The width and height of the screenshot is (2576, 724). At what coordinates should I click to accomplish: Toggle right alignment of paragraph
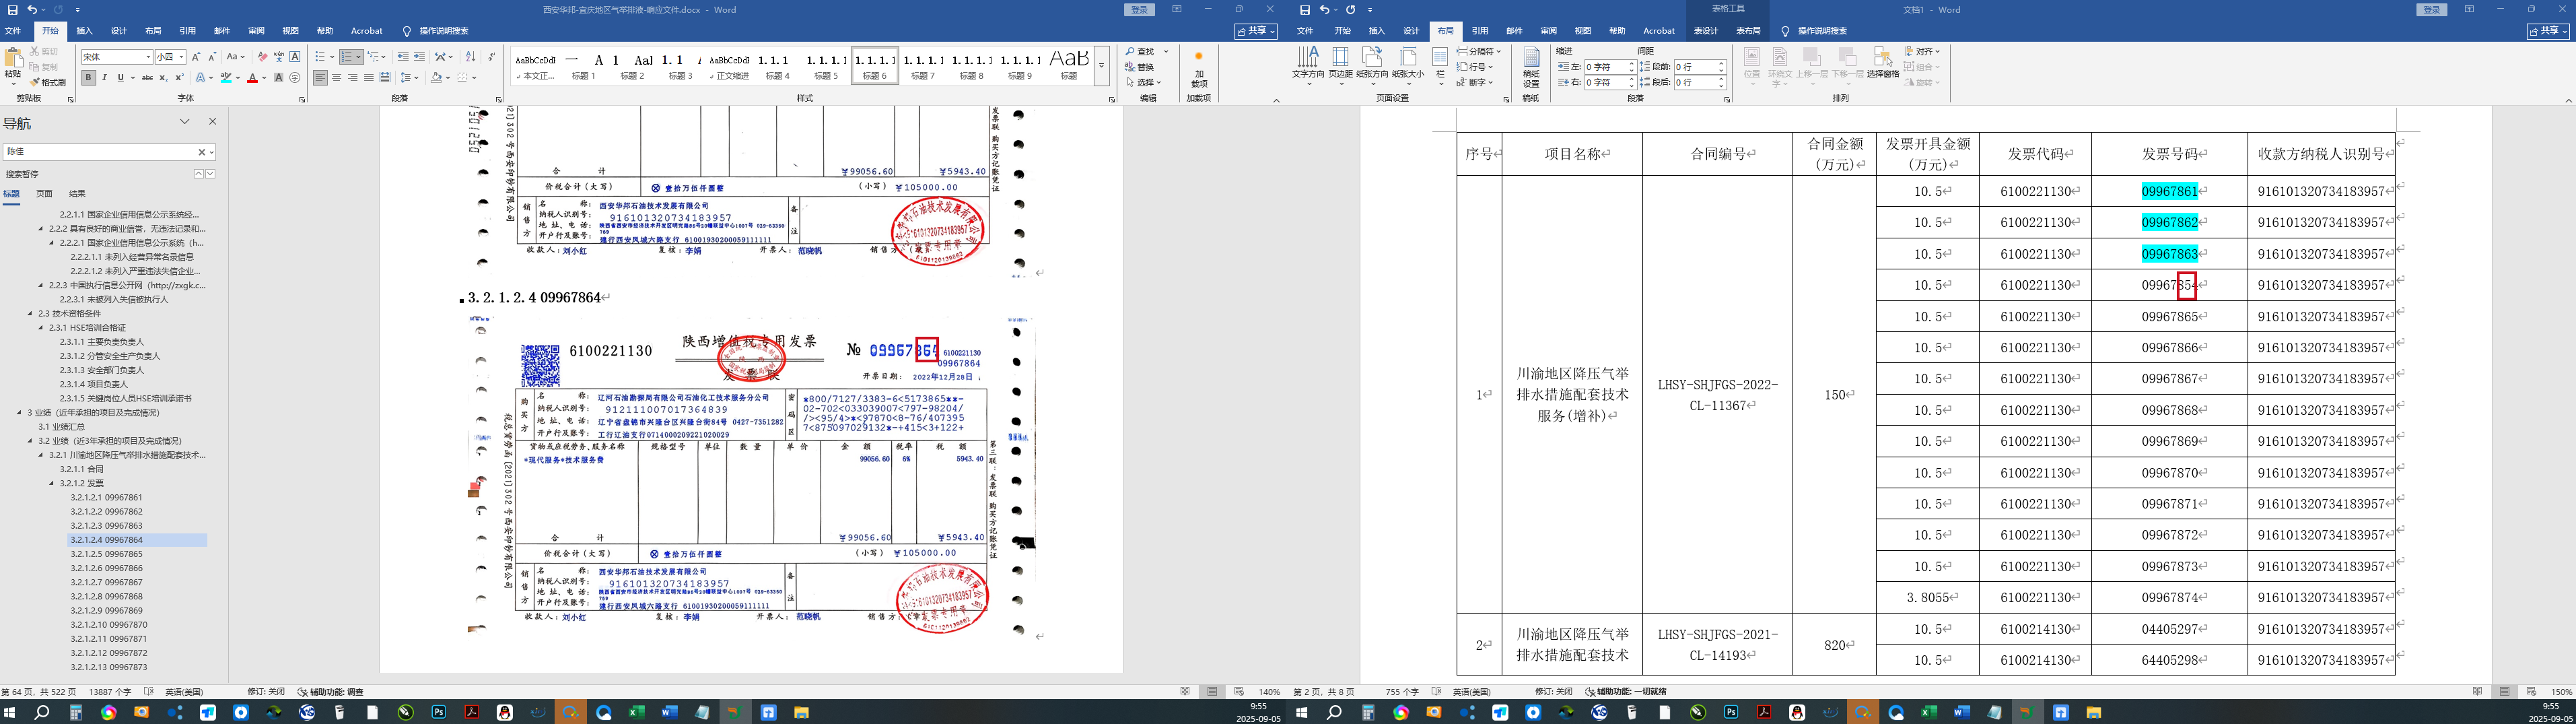(353, 78)
